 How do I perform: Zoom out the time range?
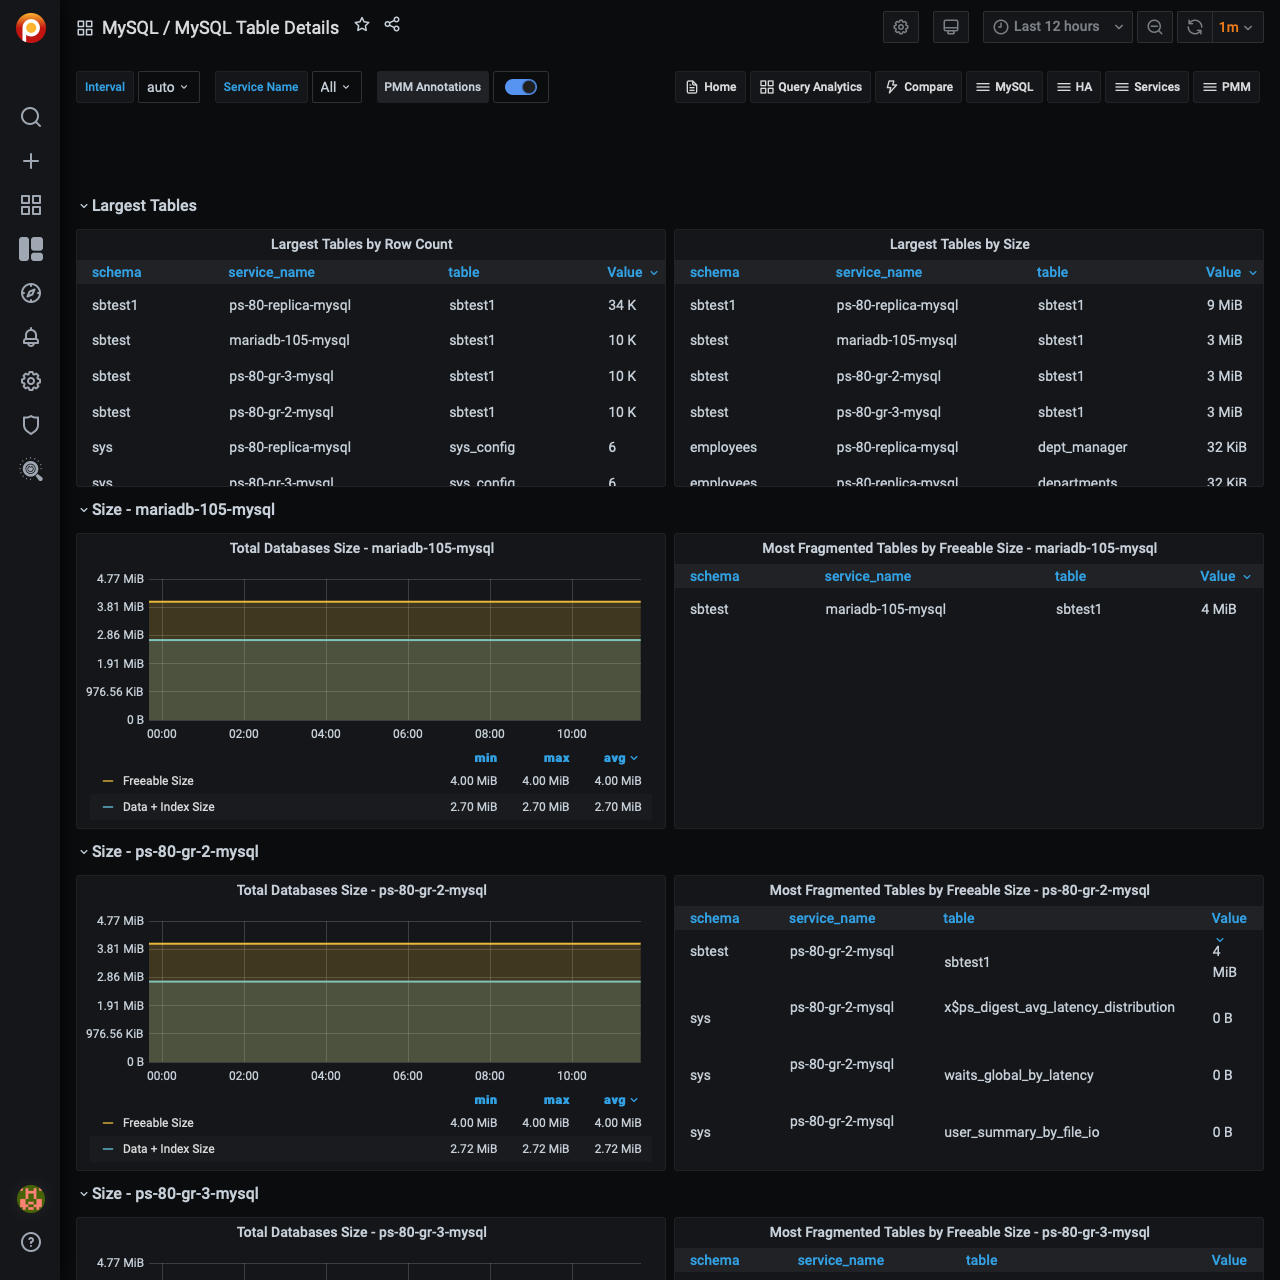click(1154, 27)
